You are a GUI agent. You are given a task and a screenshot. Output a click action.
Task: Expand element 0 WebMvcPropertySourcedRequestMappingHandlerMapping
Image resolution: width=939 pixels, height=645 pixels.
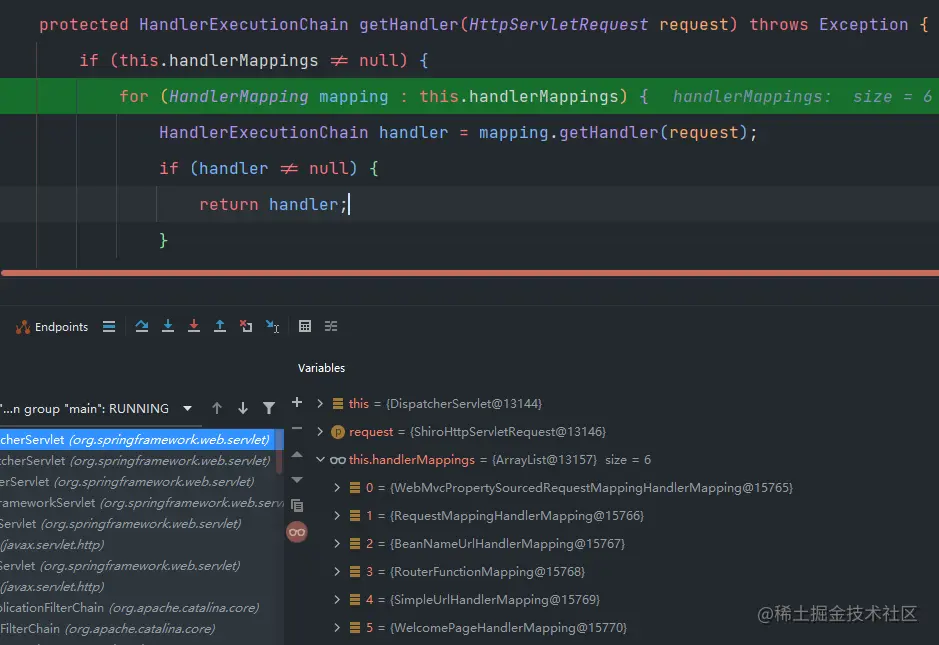click(337, 487)
